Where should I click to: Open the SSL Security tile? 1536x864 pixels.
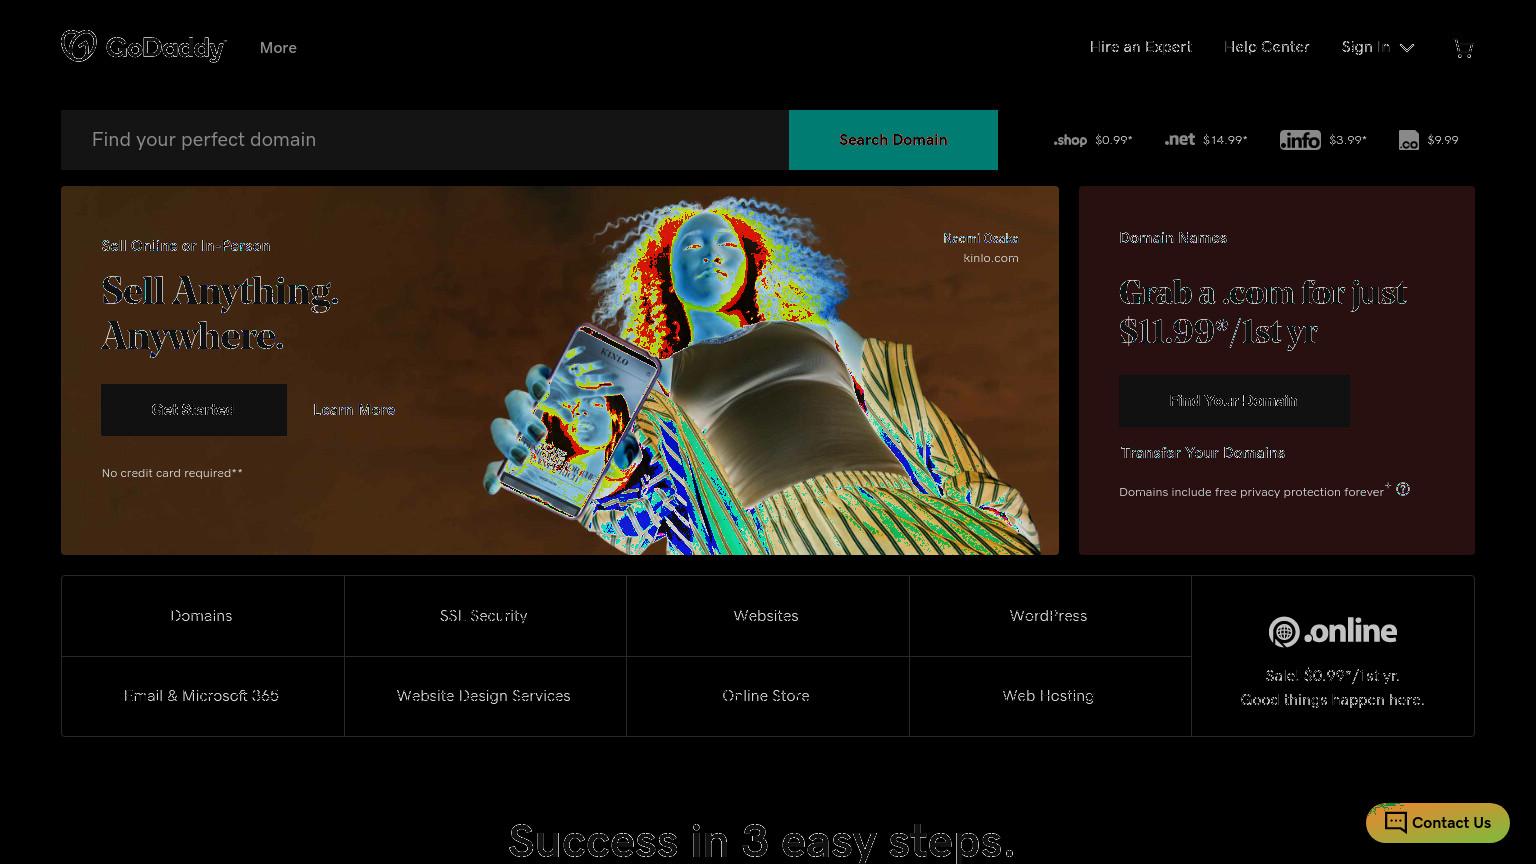click(485, 616)
